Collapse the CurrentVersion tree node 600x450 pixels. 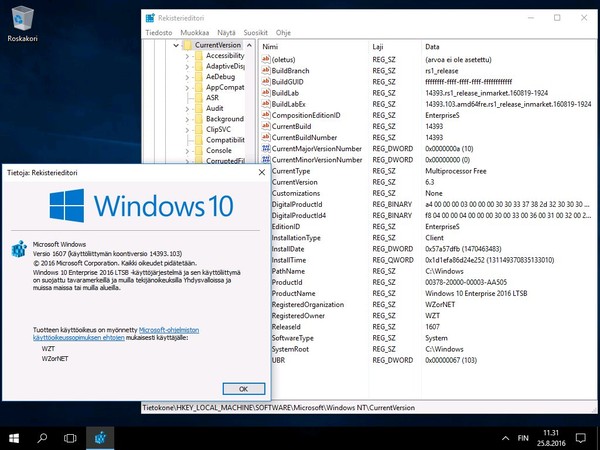(x=176, y=45)
